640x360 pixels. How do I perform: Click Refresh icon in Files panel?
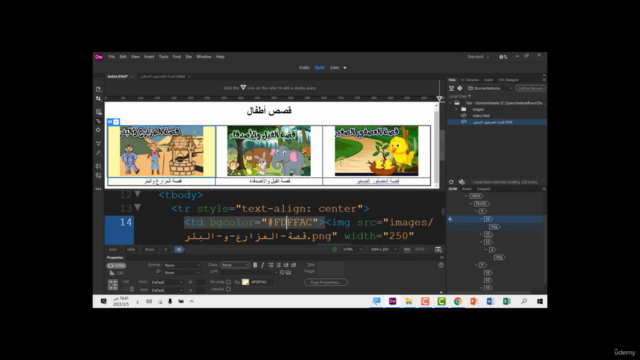(451, 182)
